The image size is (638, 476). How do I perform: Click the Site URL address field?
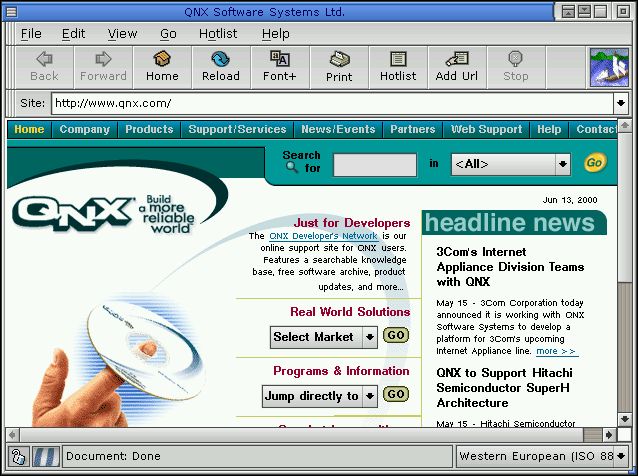coord(332,103)
